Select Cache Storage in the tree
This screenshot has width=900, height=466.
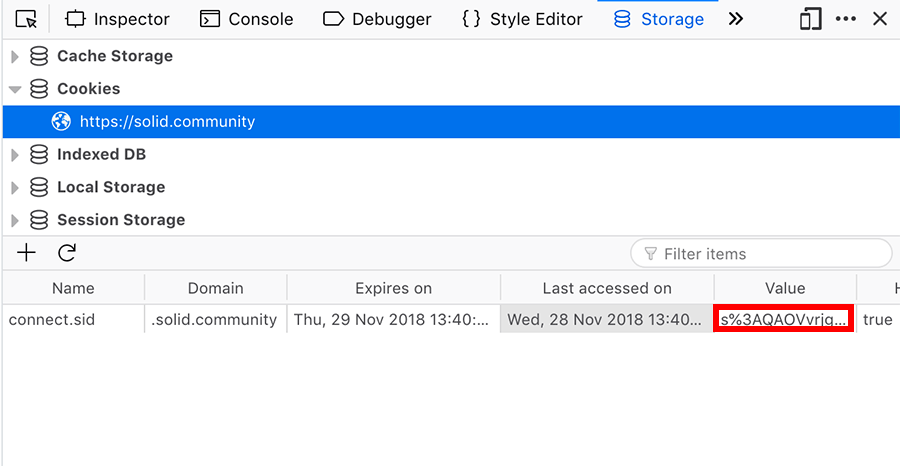click(115, 56)
